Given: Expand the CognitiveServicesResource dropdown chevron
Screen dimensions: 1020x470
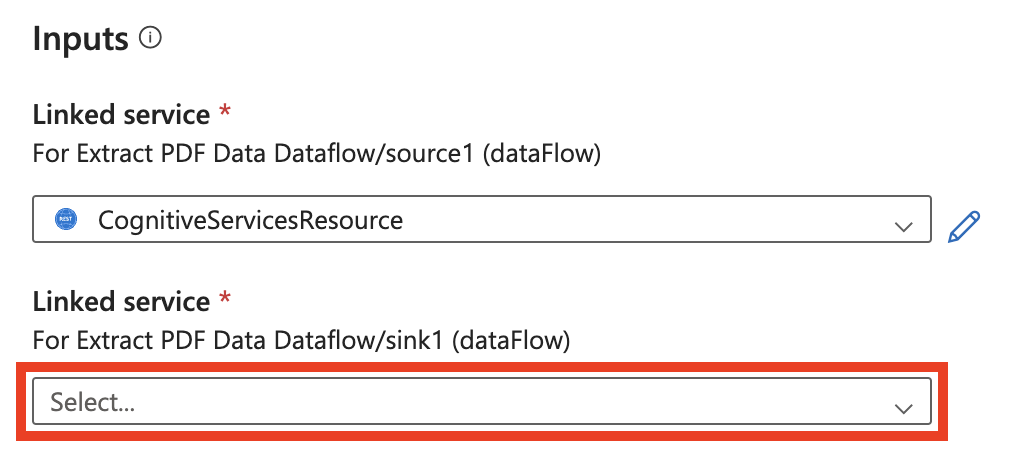Looking at the screenshot, I should (x=904, y=227).
